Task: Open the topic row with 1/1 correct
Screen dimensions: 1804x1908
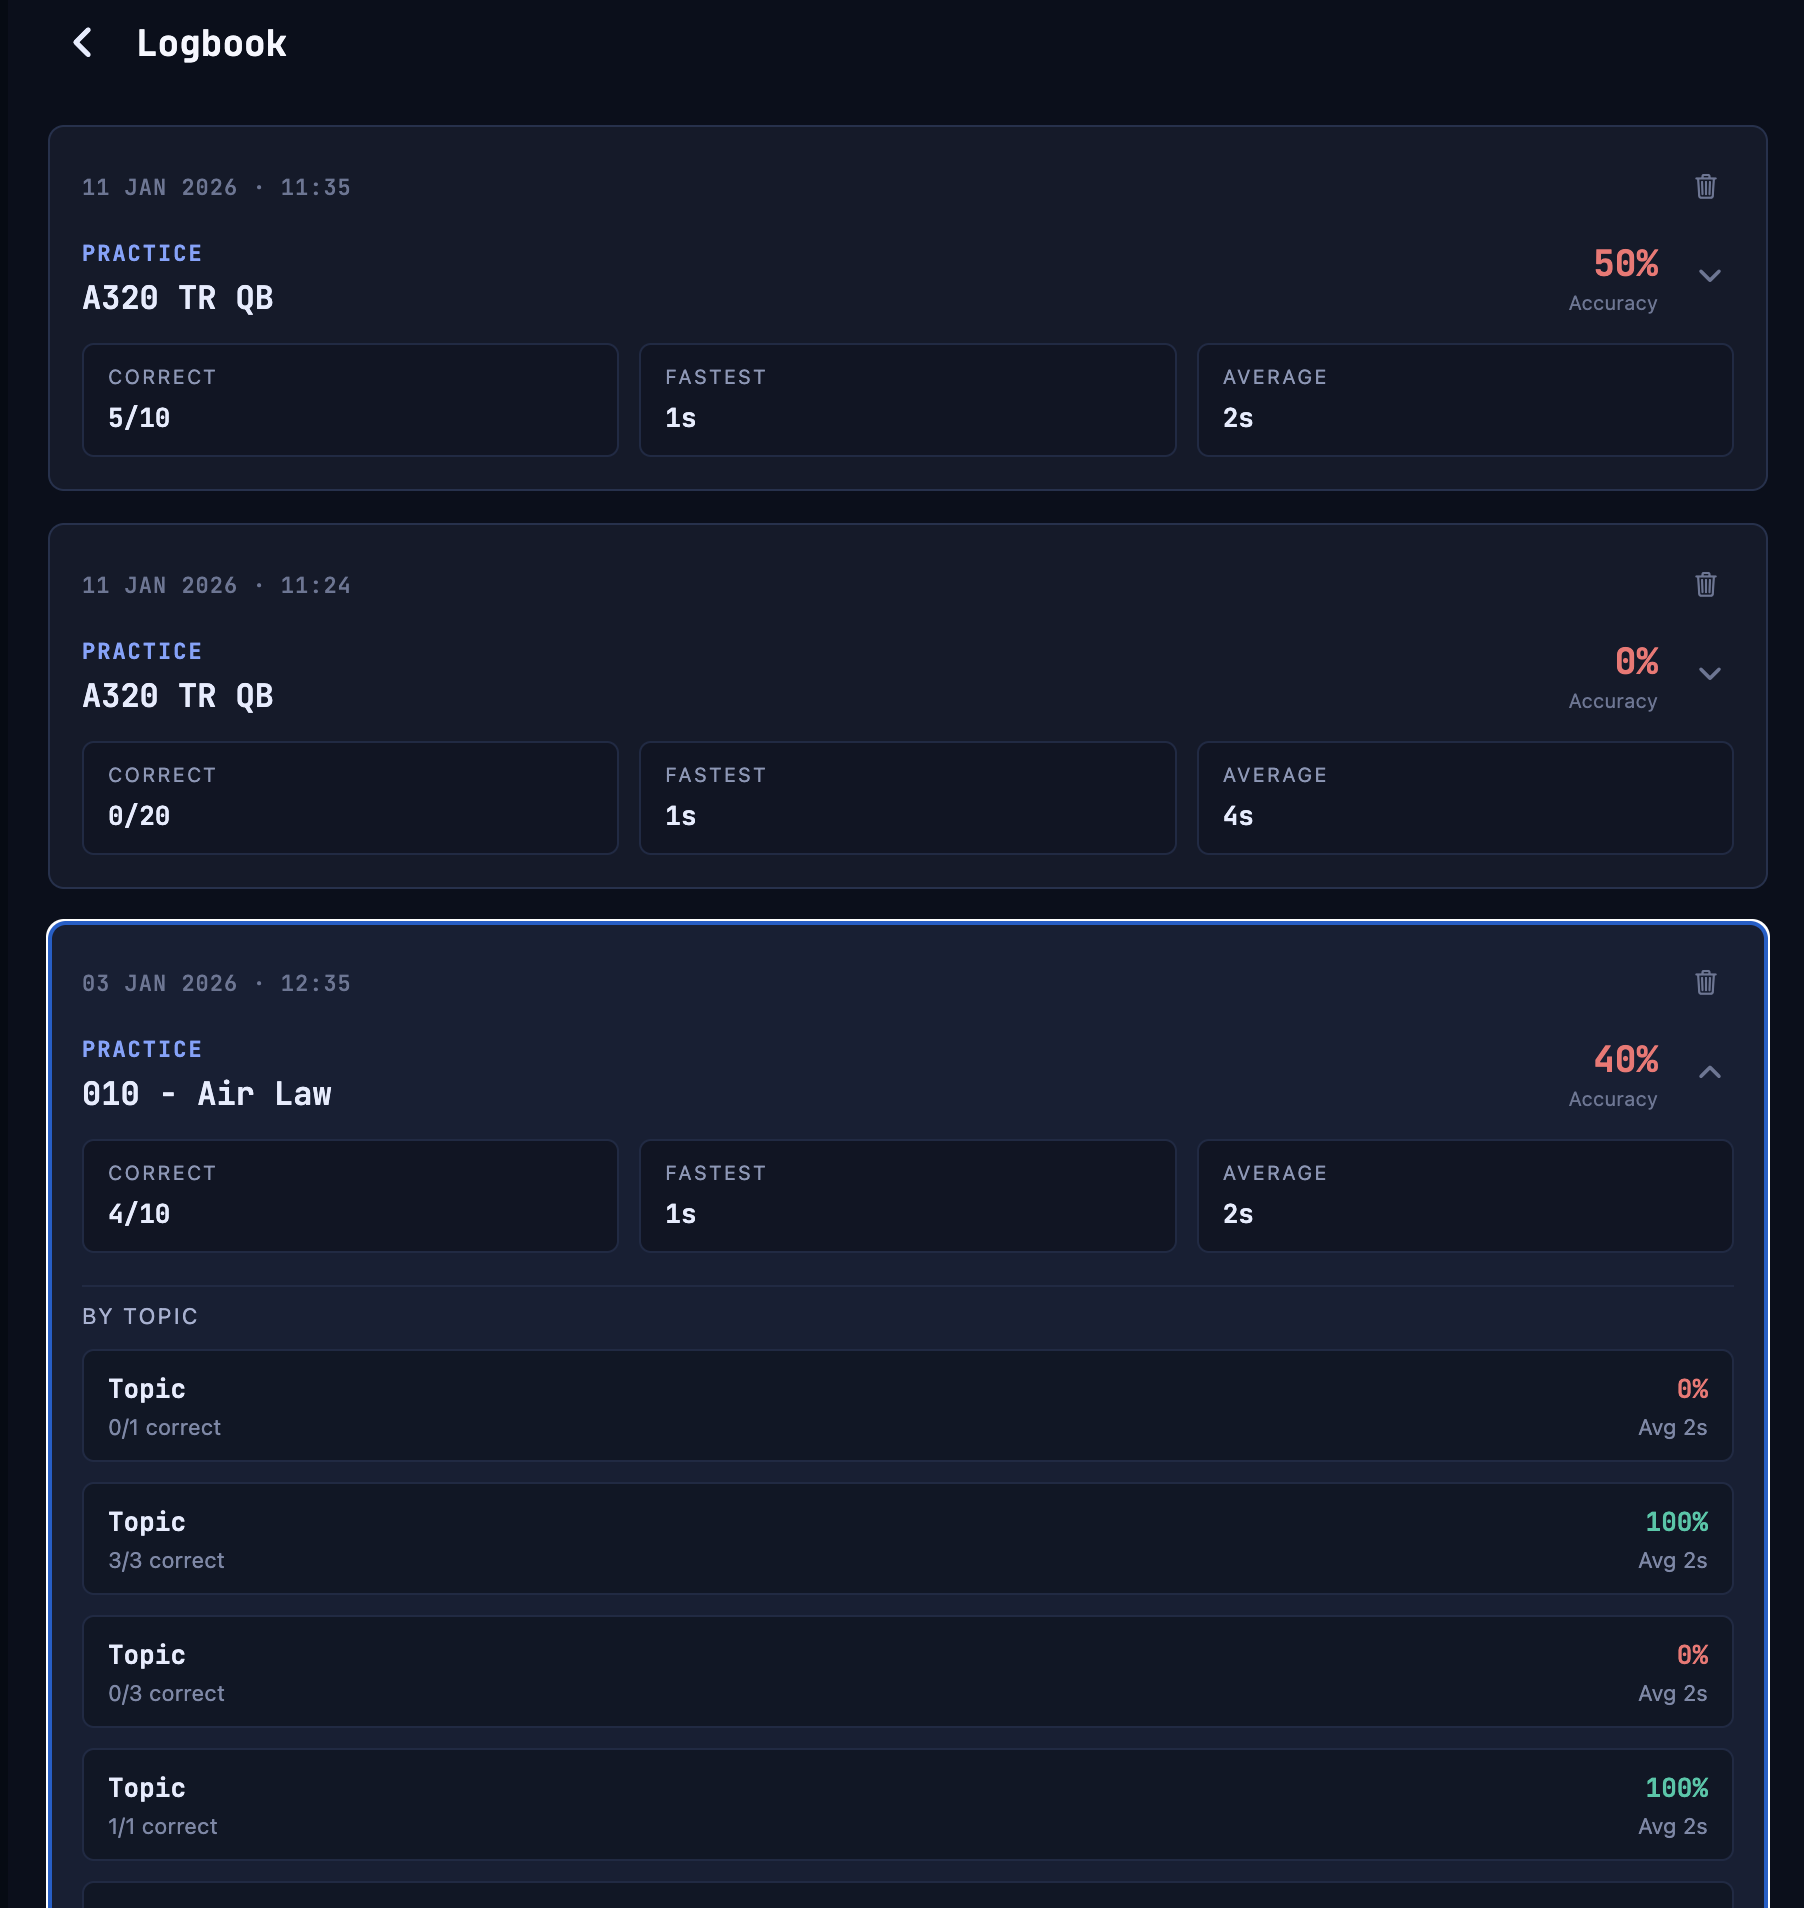Action: coord(907,1805)
